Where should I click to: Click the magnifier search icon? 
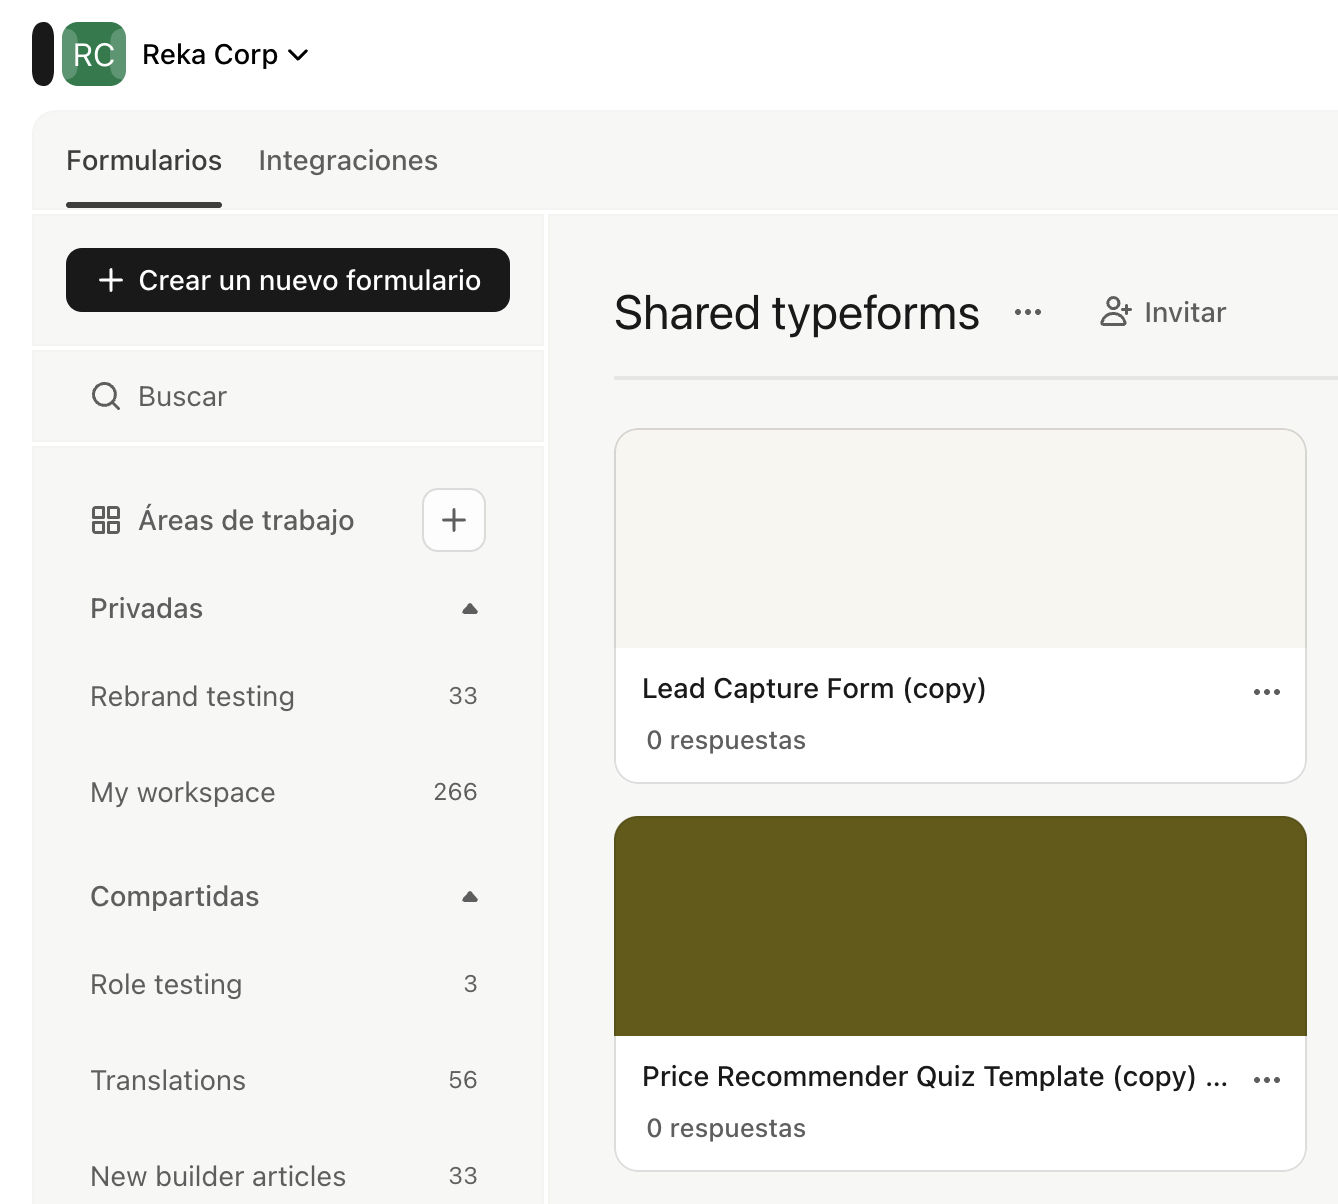point(106,396)
